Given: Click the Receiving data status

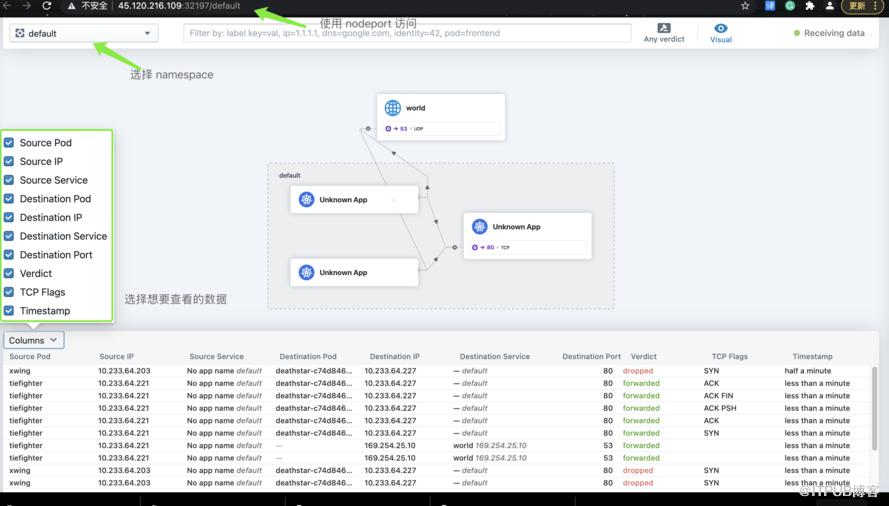Looking at the screenshot, I should [829, 33].
